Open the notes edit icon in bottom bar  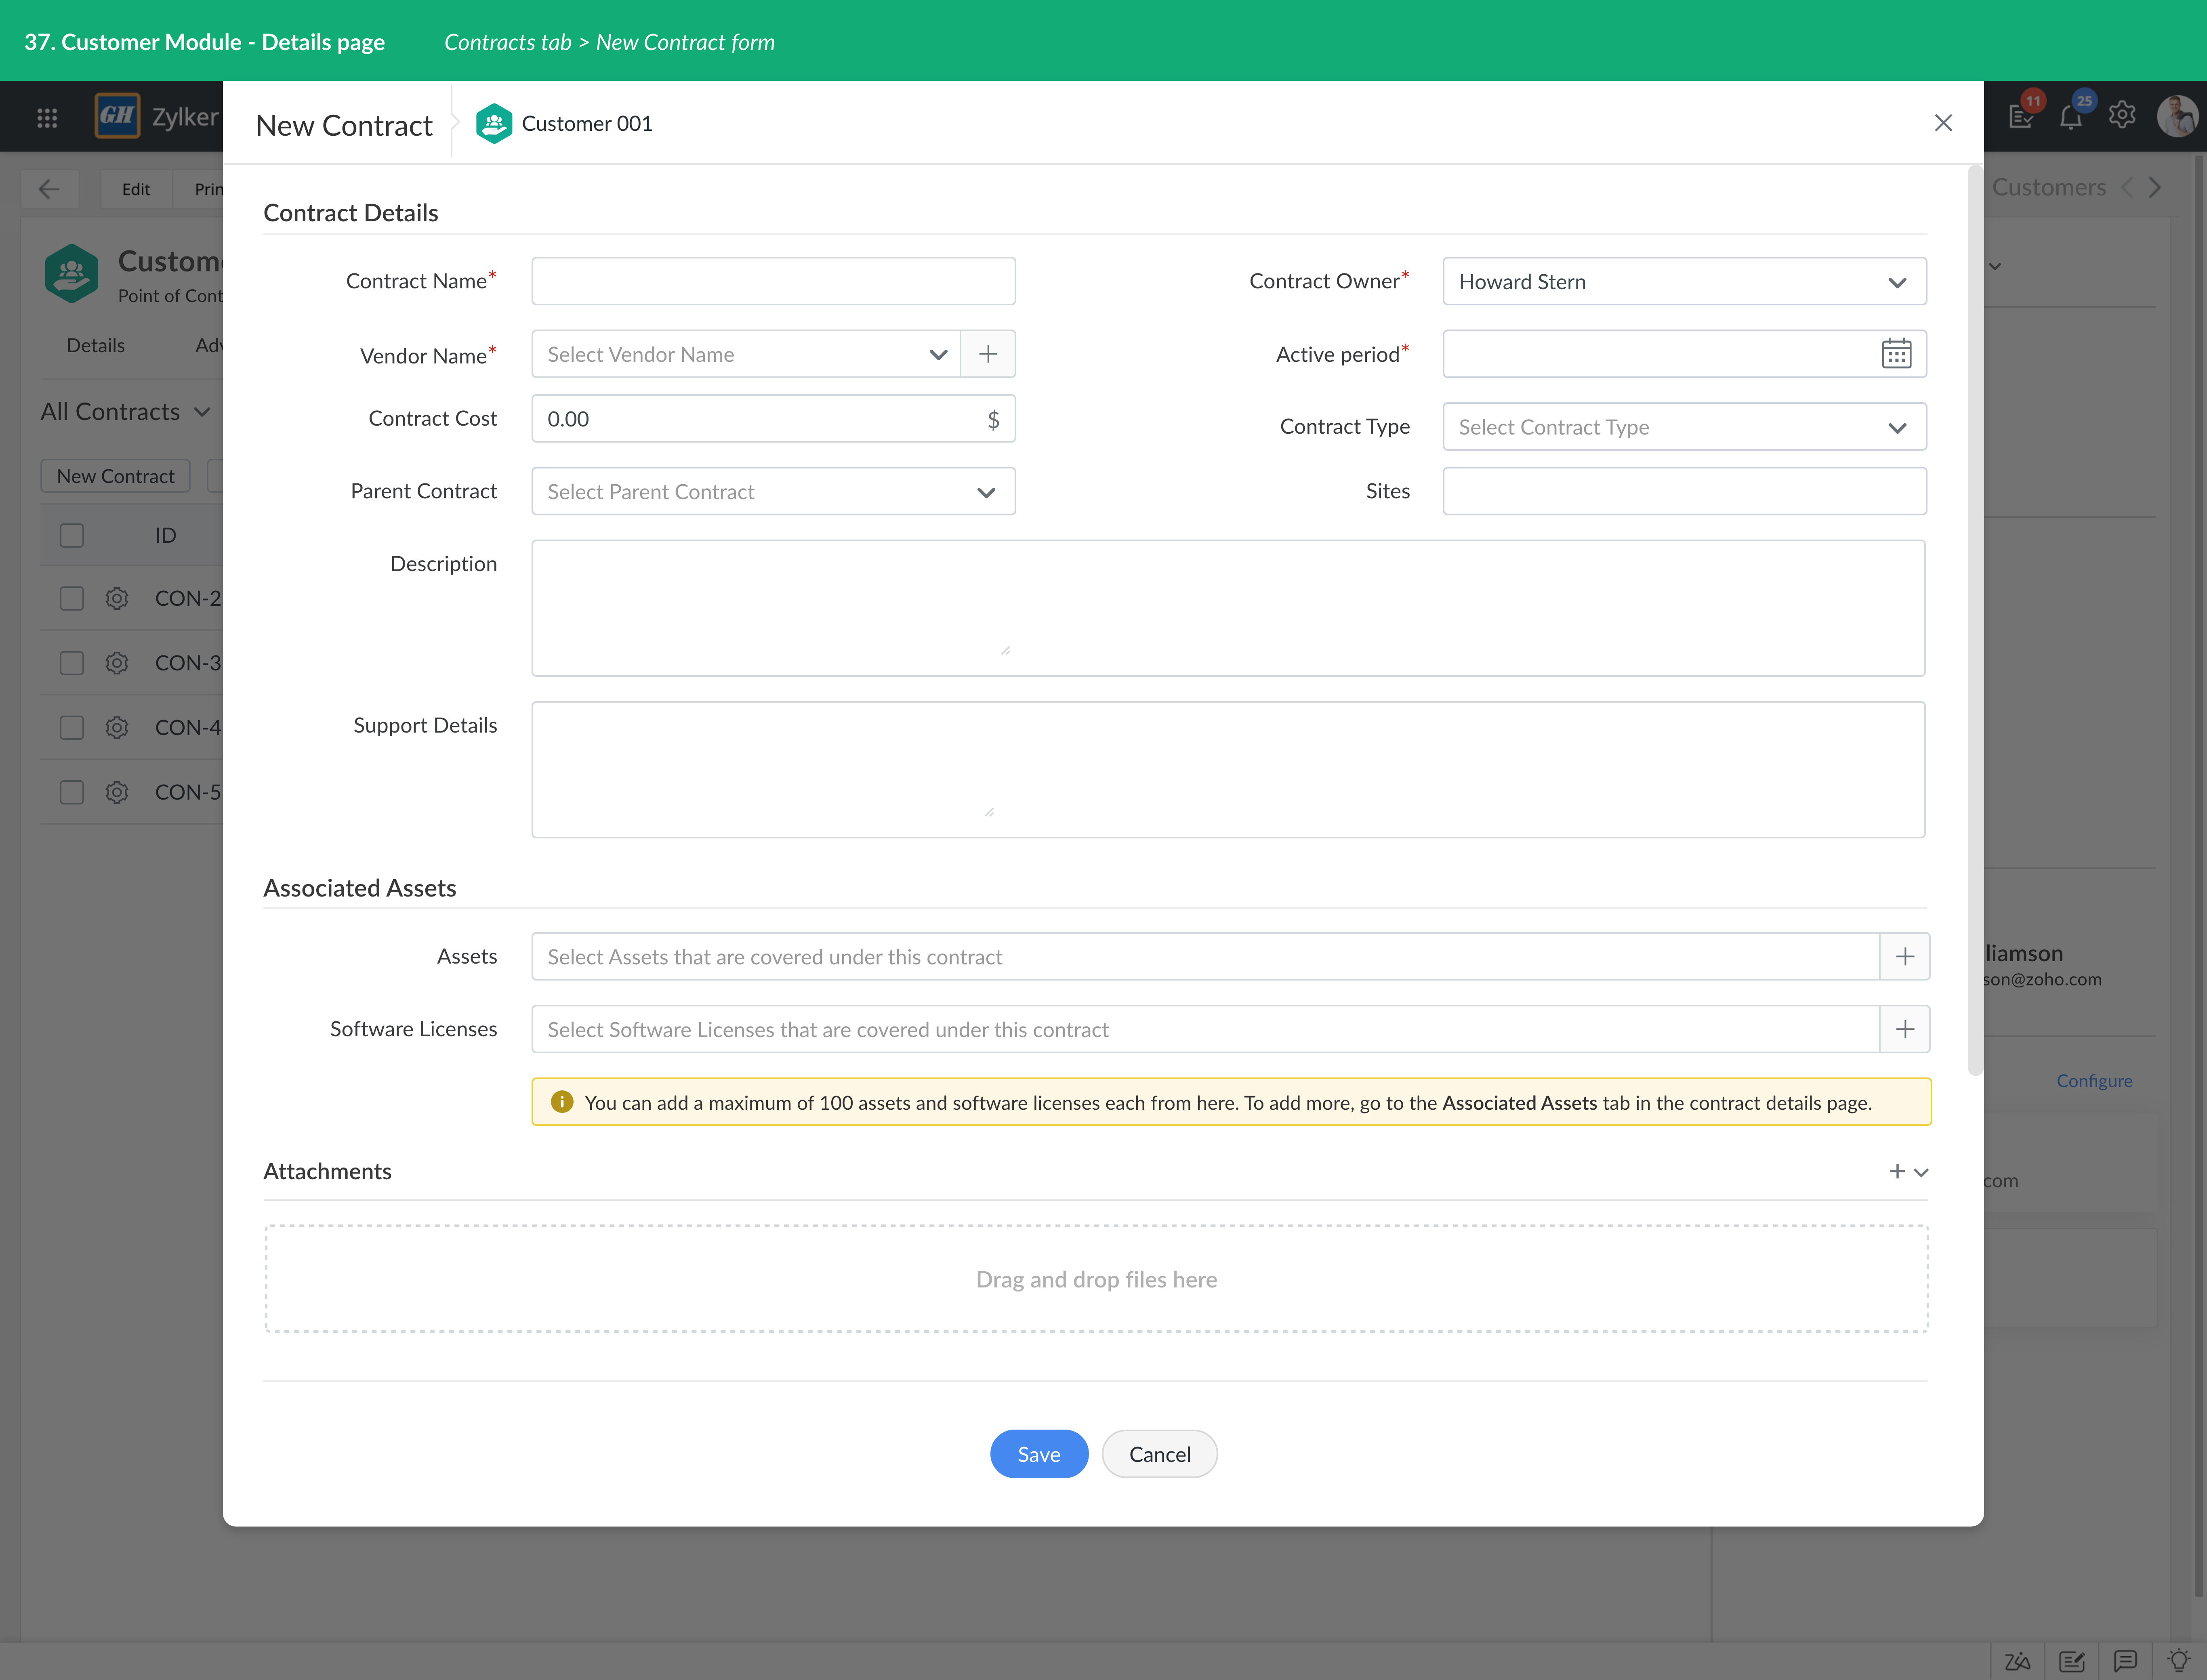[x=2072, y=1661]
